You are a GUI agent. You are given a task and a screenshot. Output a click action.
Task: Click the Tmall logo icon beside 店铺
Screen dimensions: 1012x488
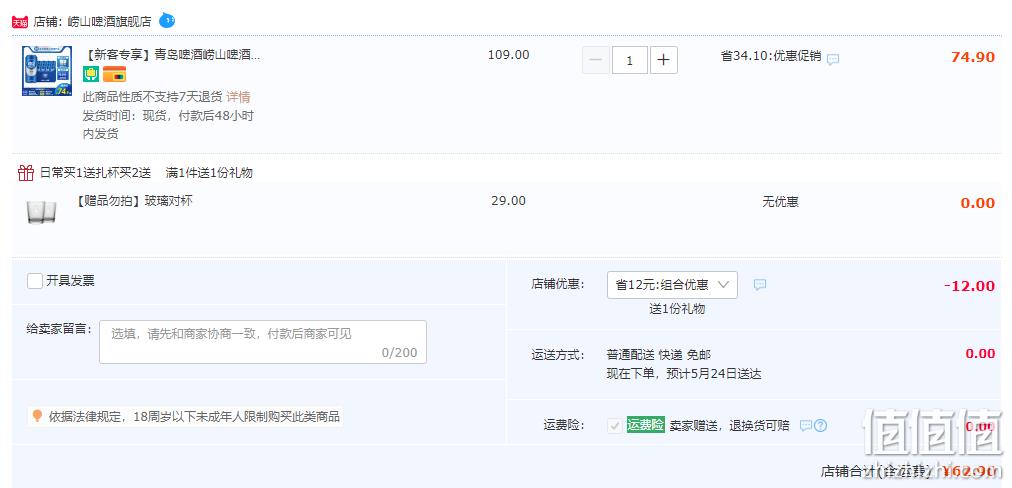coord(20,22)
